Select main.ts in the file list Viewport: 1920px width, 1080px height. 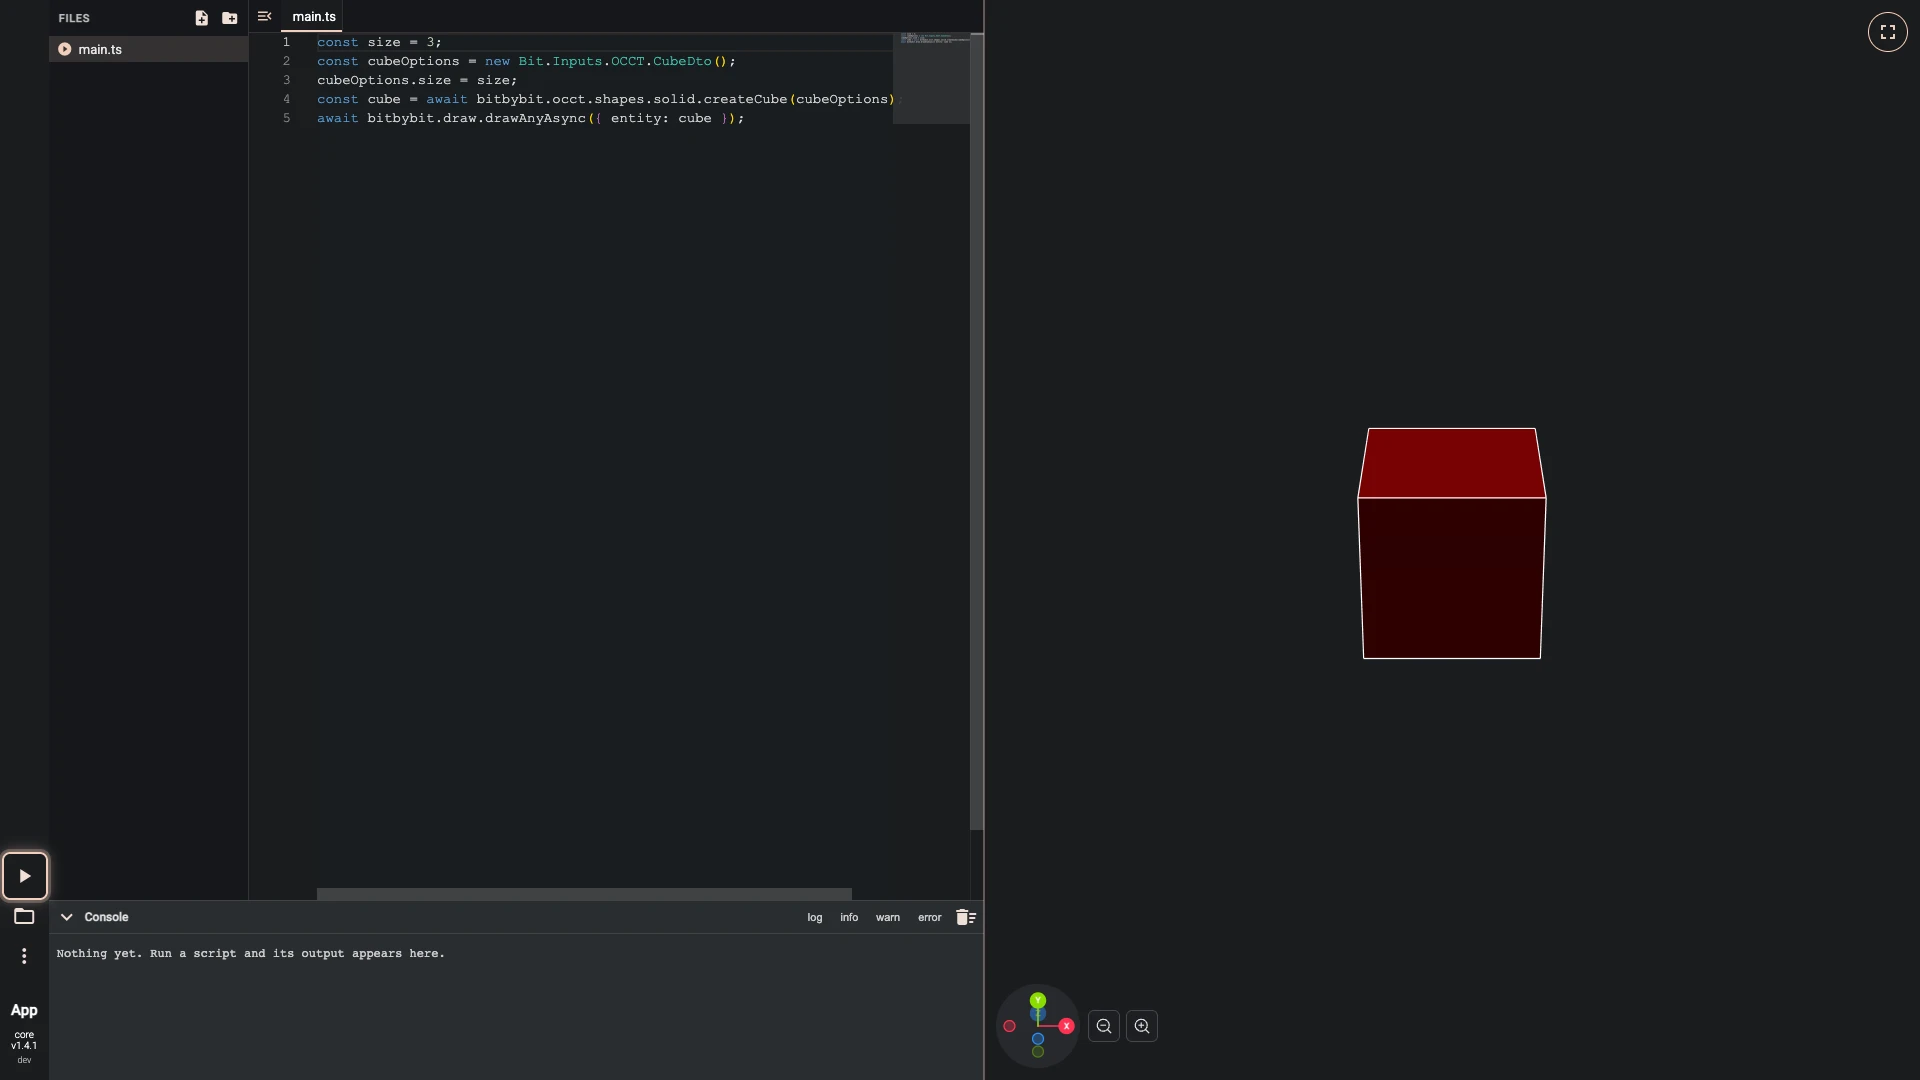point(148,49)
